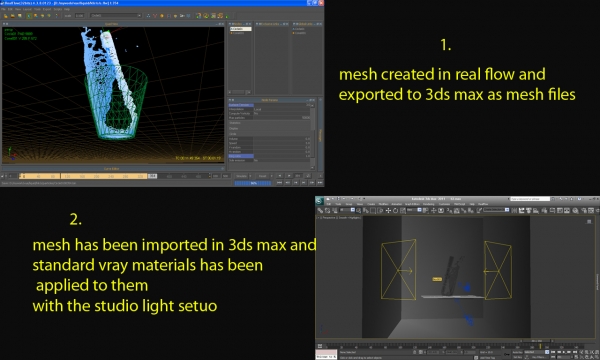Open the RealFlow scene selector dropdown
This screenshot has width=600, height=360.
[116, 16]
